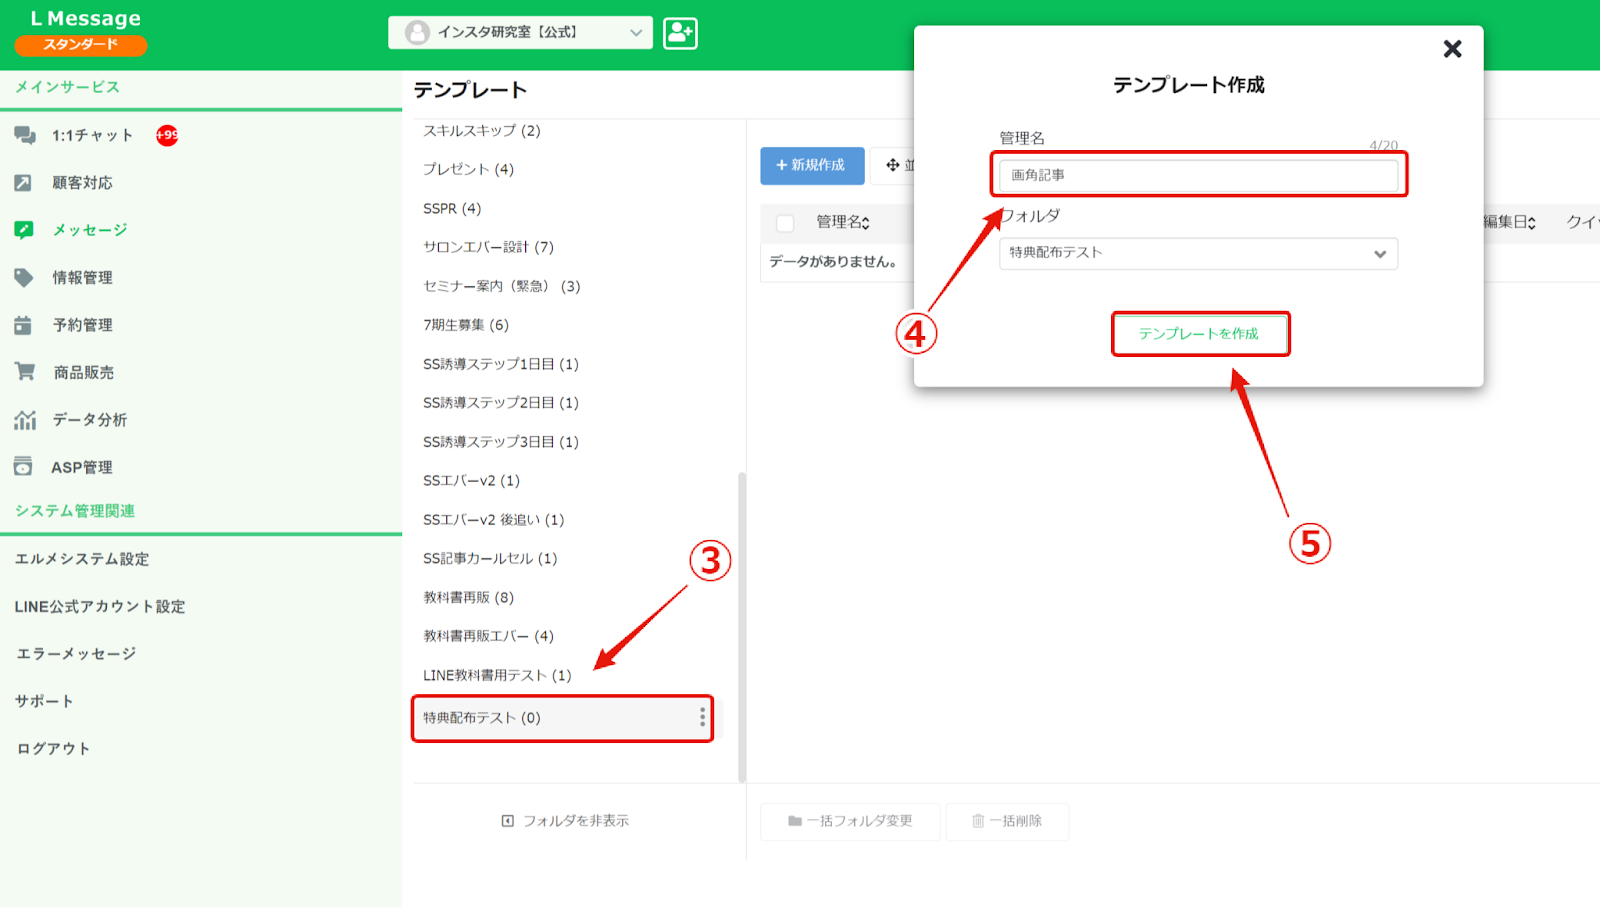Image resolution: width=1600 pixels, height=908 pixels.
Task: Open 1:1チャット in the sidebar
Action: 93,135
